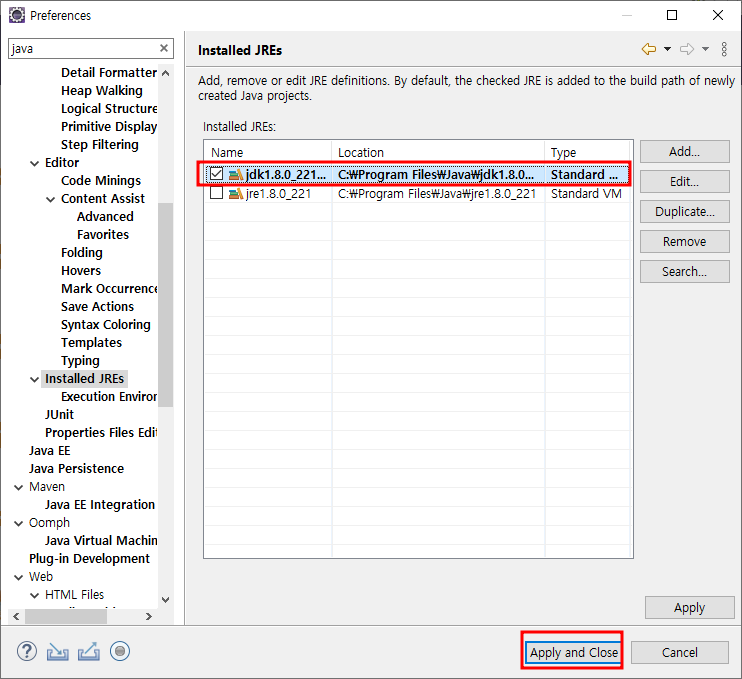742x679 pixels.
Task: Select Plug-in Development in the tree
Action: click(89, 558)
